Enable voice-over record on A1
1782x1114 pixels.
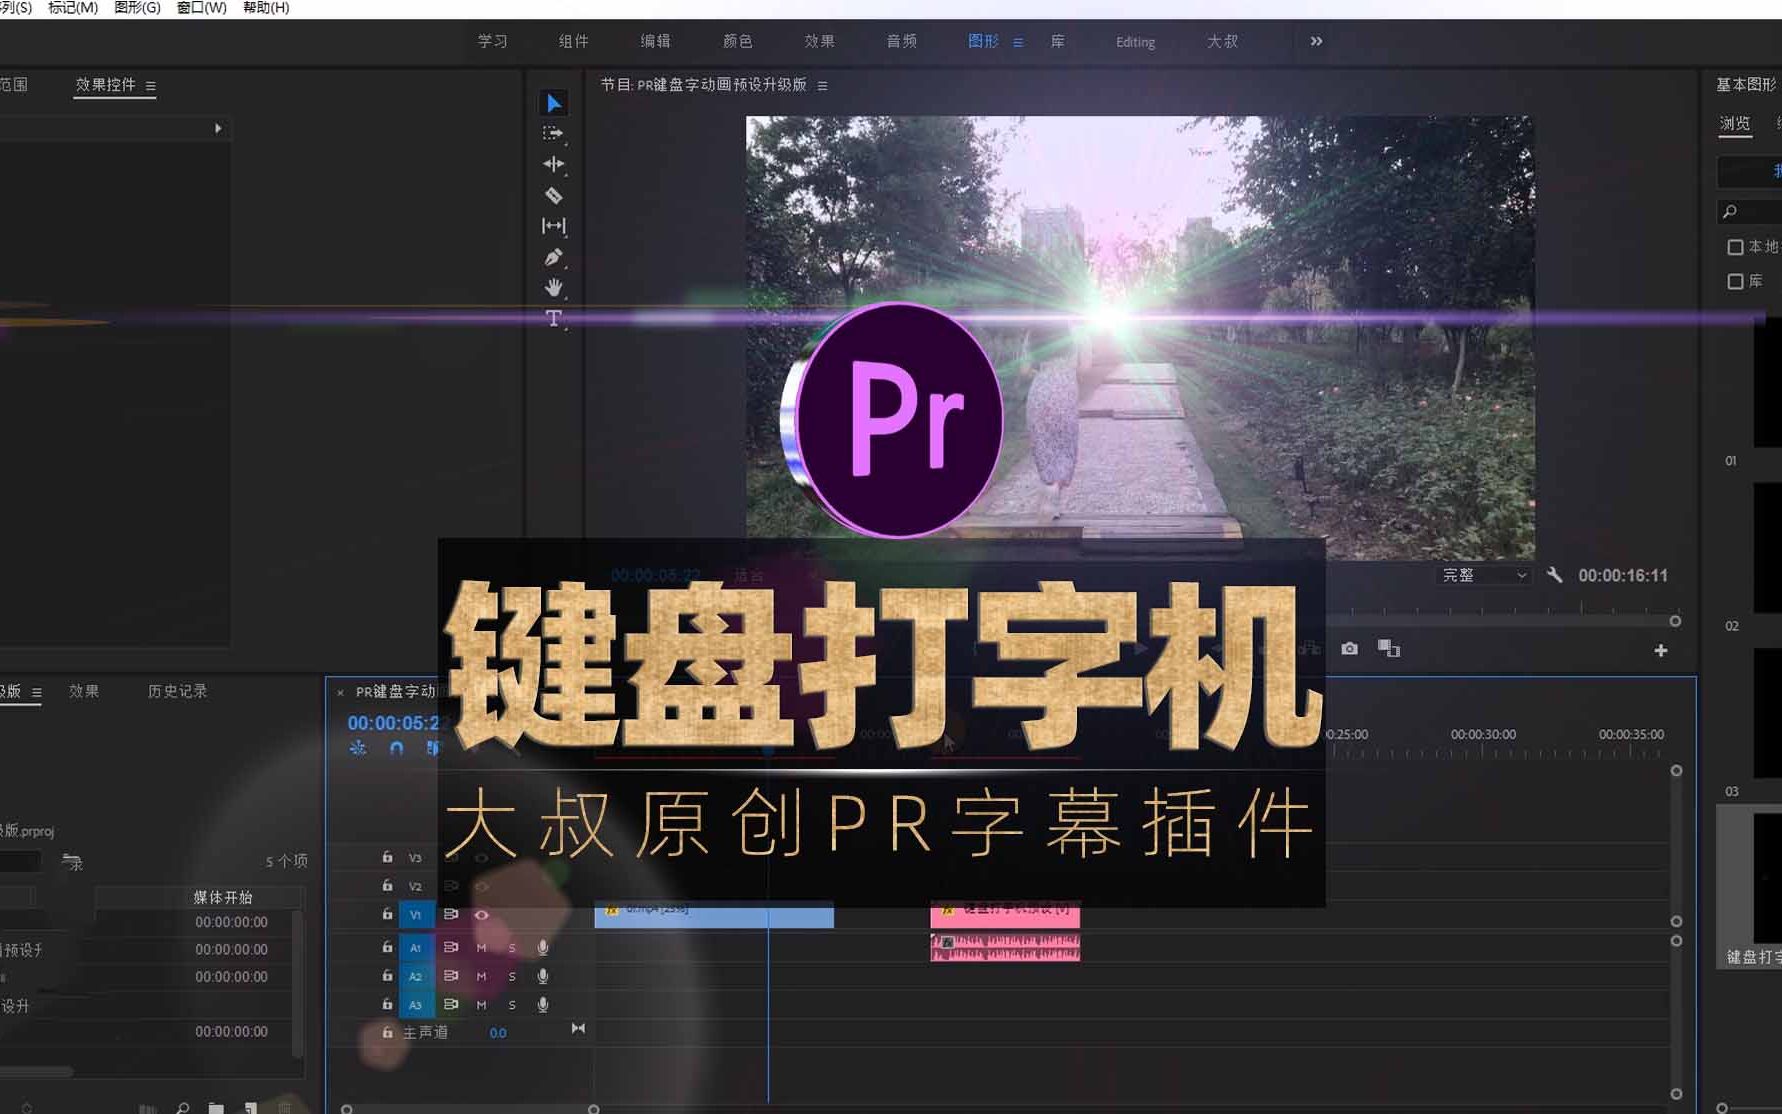click(543, 947)
